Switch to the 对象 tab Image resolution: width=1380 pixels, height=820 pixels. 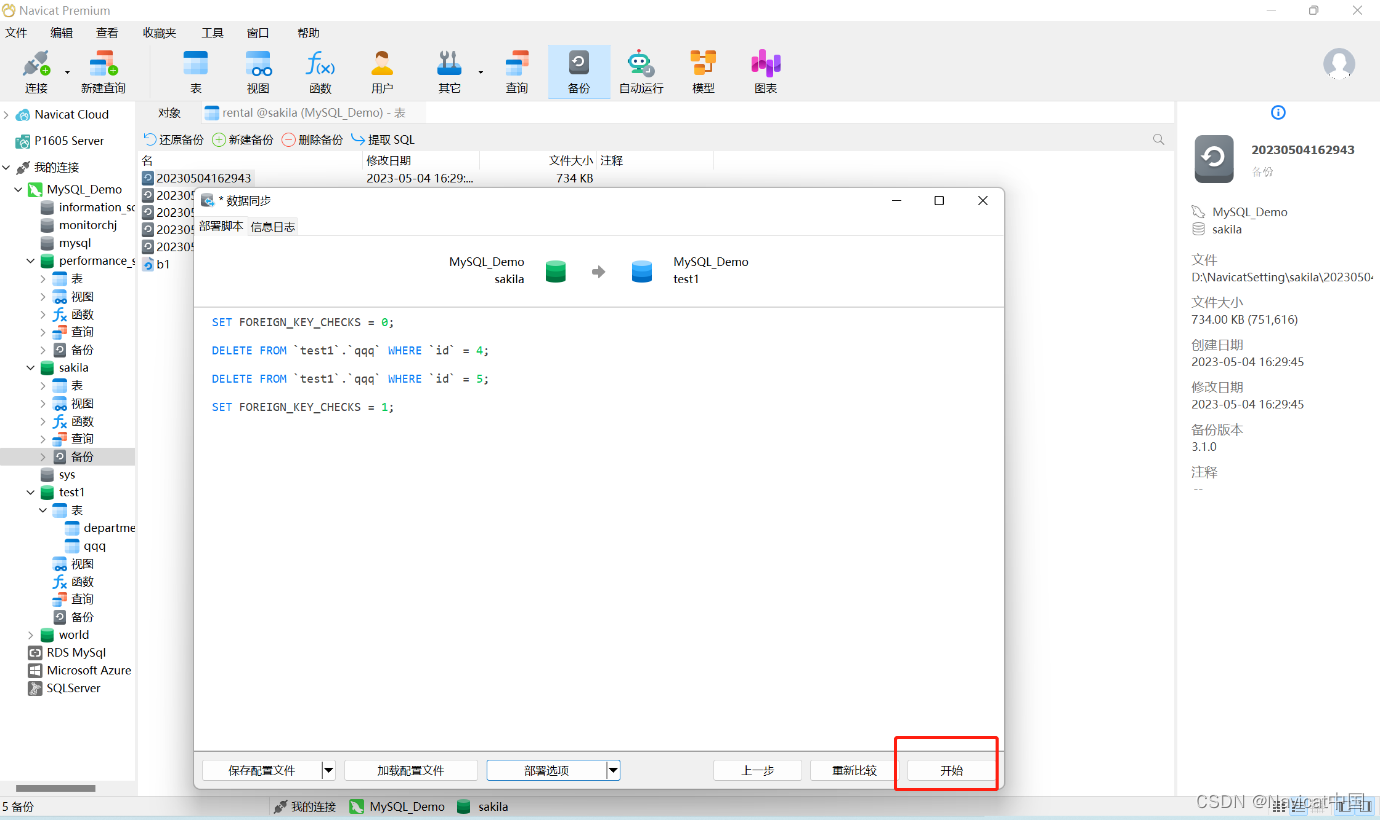pyautogui.click(x=170, y=113)
